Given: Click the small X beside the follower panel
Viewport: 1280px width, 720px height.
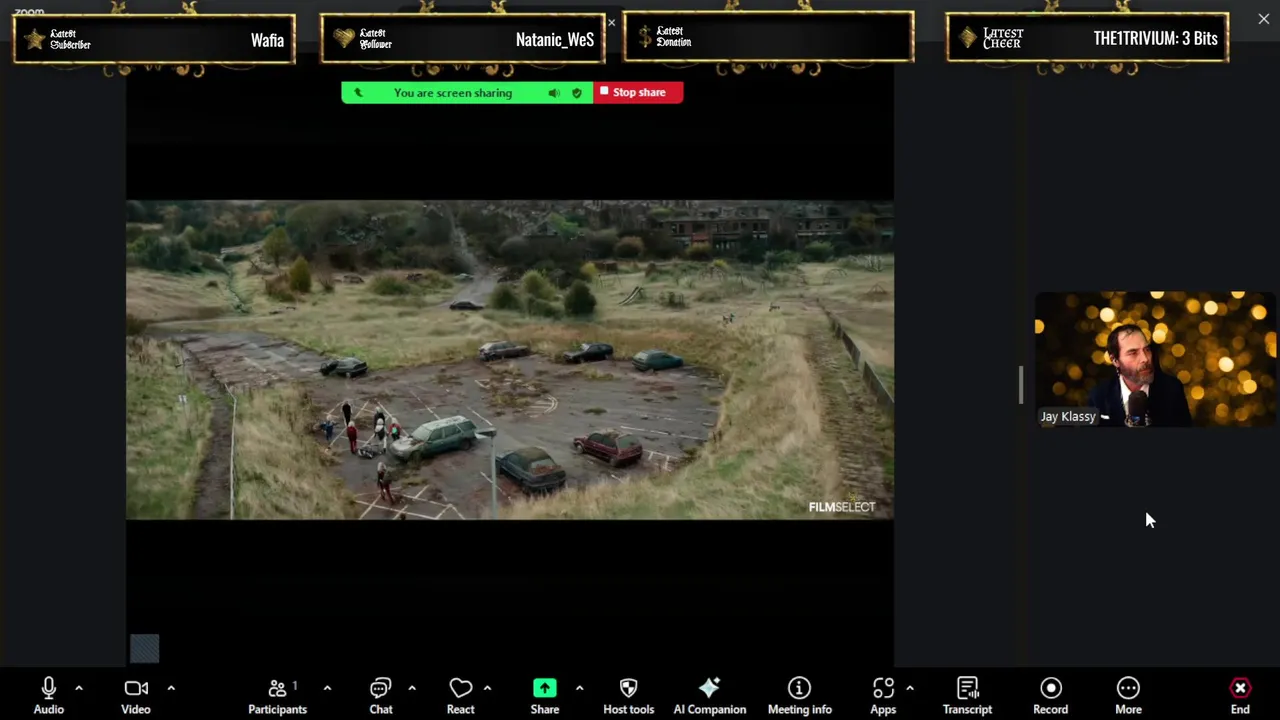Looking at the screenshot, I should click(612, 23).
